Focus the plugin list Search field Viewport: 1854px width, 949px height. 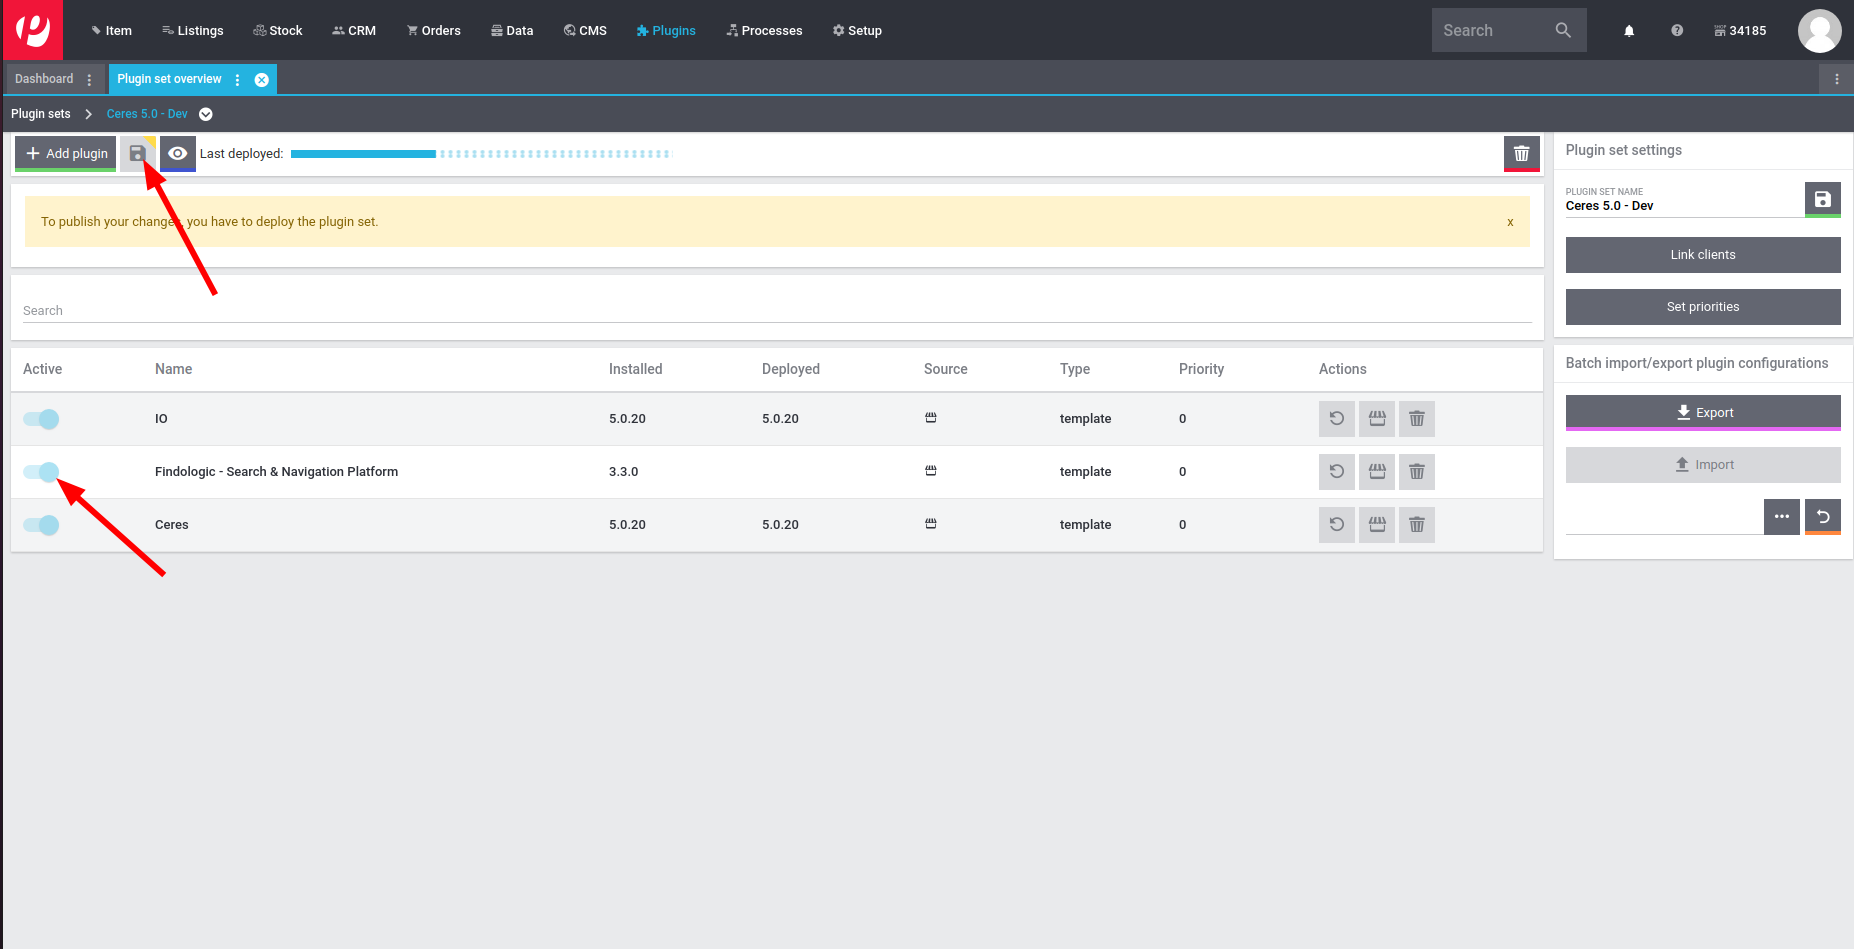777,311
